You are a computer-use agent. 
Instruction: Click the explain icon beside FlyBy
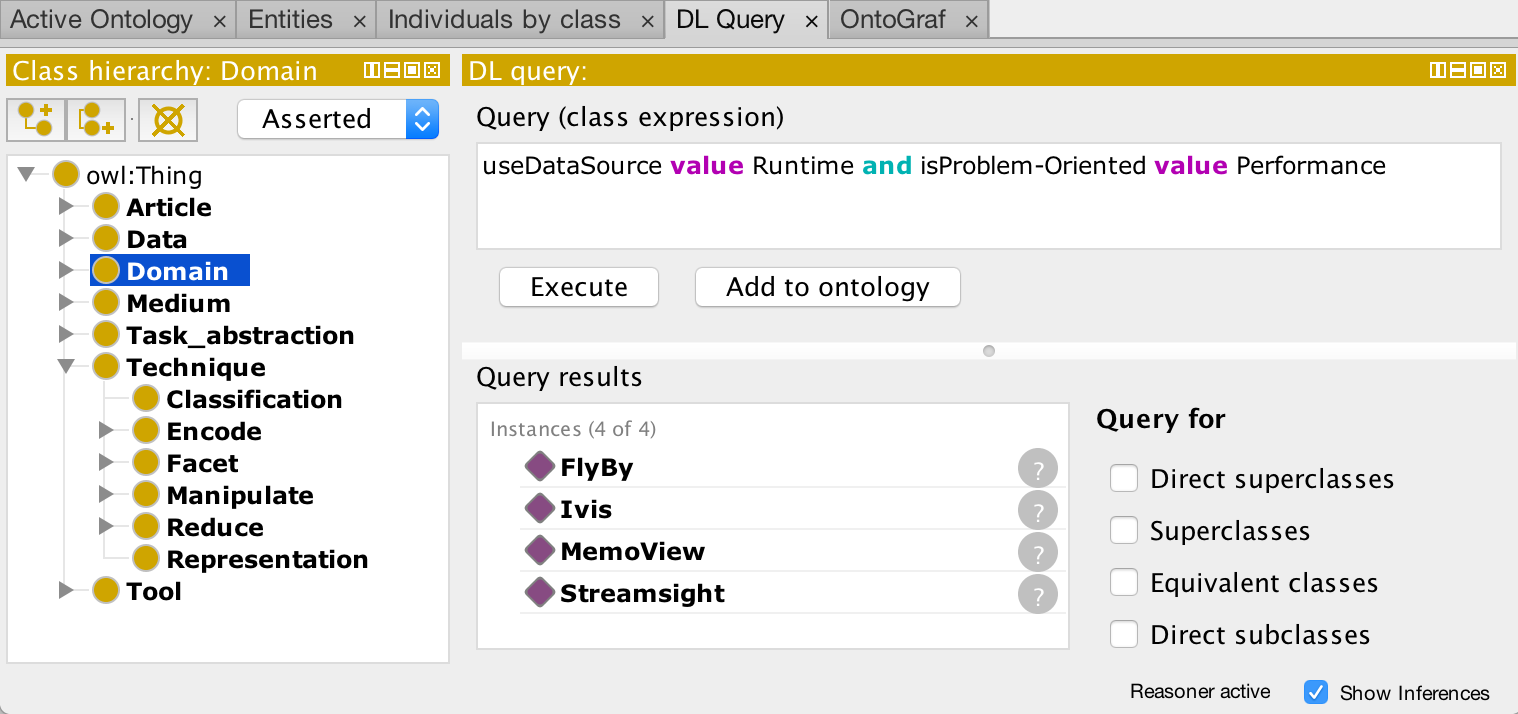(x=1038, y=468)
